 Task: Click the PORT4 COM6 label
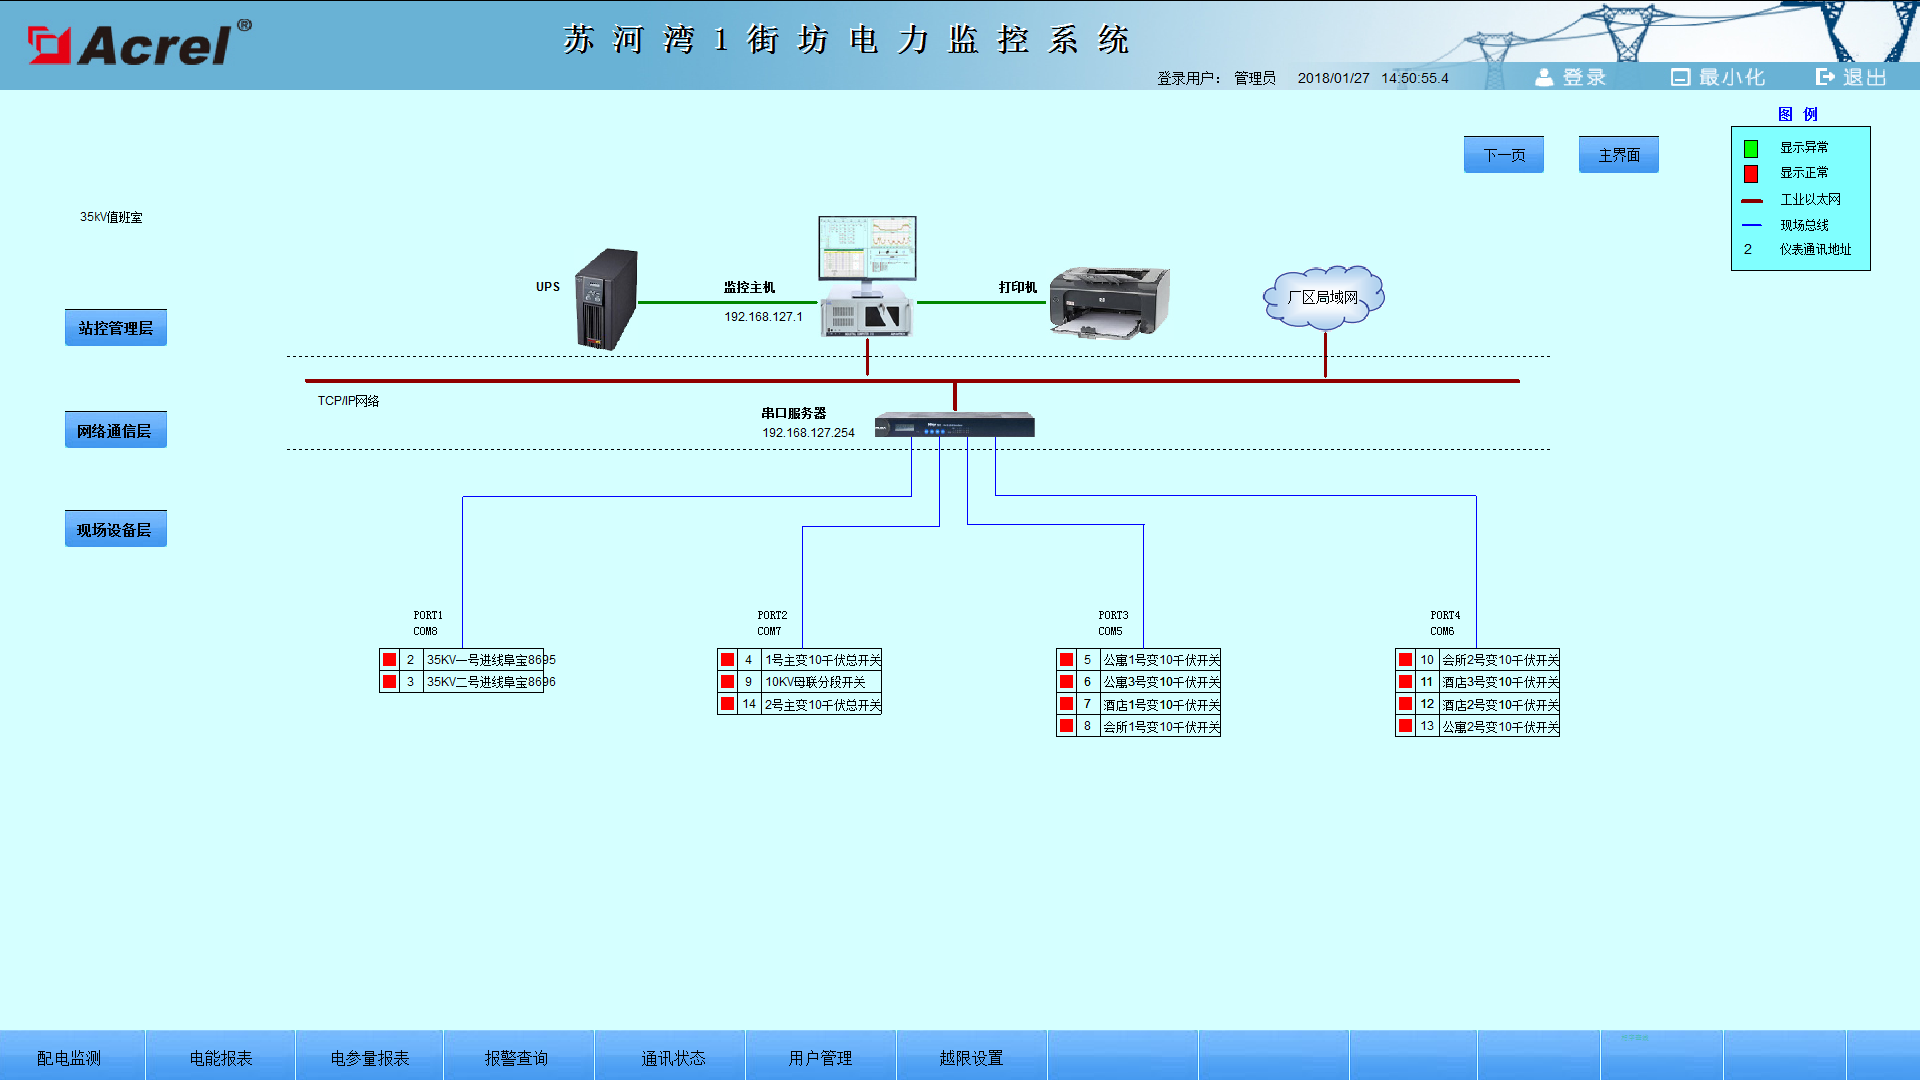(x=1444, y=623)
